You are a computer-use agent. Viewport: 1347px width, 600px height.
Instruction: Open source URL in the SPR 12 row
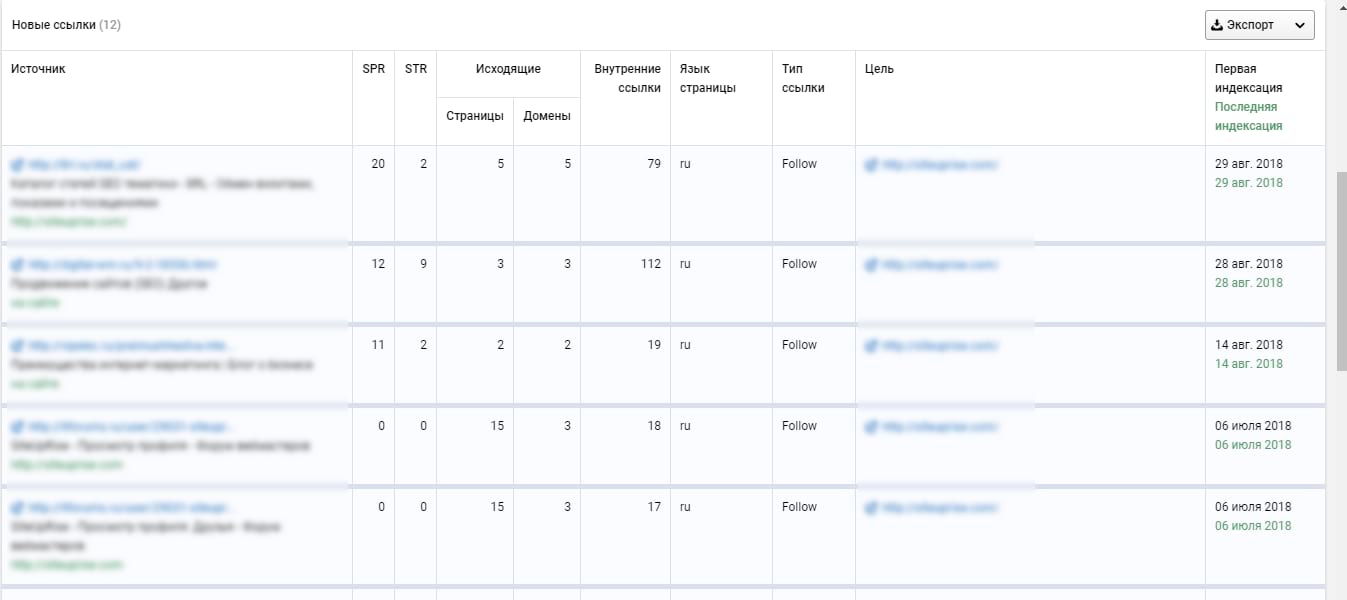[x=123, y=265]
